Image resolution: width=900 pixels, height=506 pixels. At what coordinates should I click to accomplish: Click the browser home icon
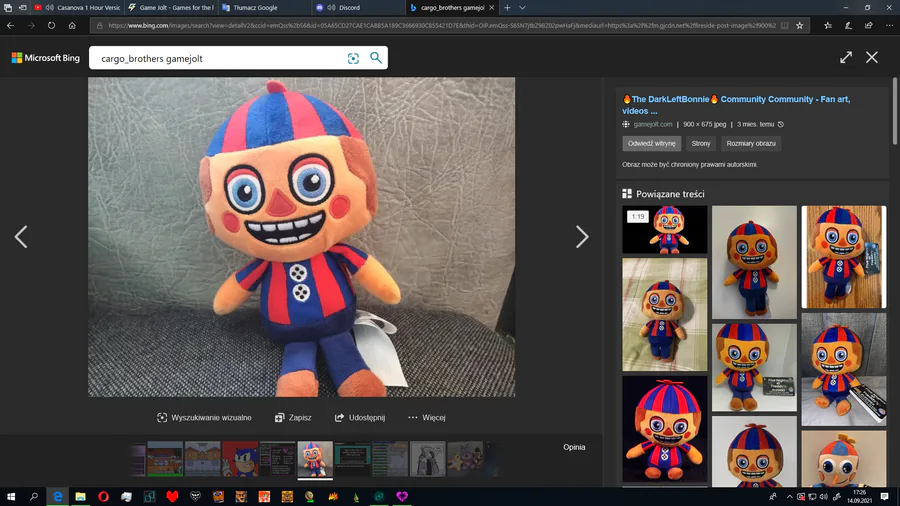tap(72, 25)
